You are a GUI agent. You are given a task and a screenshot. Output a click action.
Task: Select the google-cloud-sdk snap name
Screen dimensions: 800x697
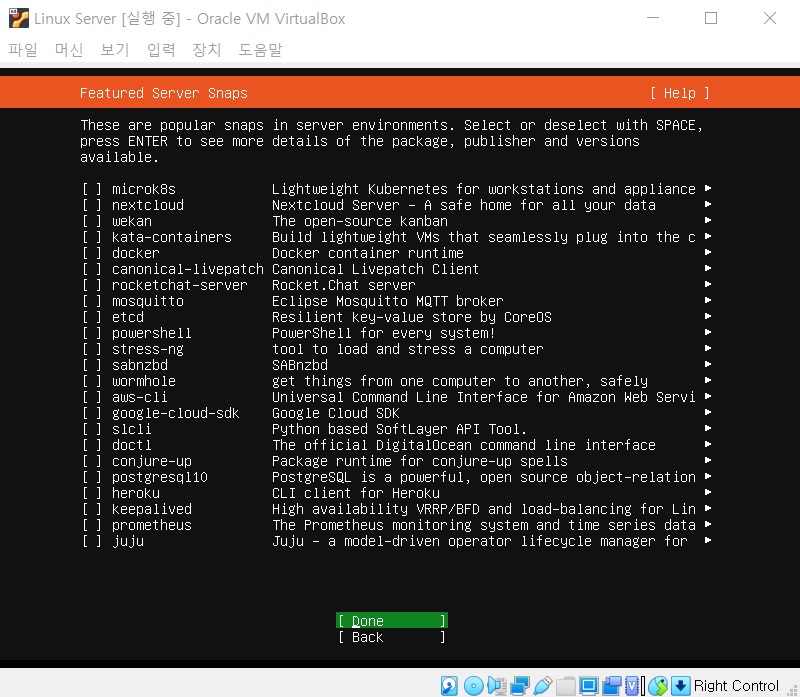176,413
